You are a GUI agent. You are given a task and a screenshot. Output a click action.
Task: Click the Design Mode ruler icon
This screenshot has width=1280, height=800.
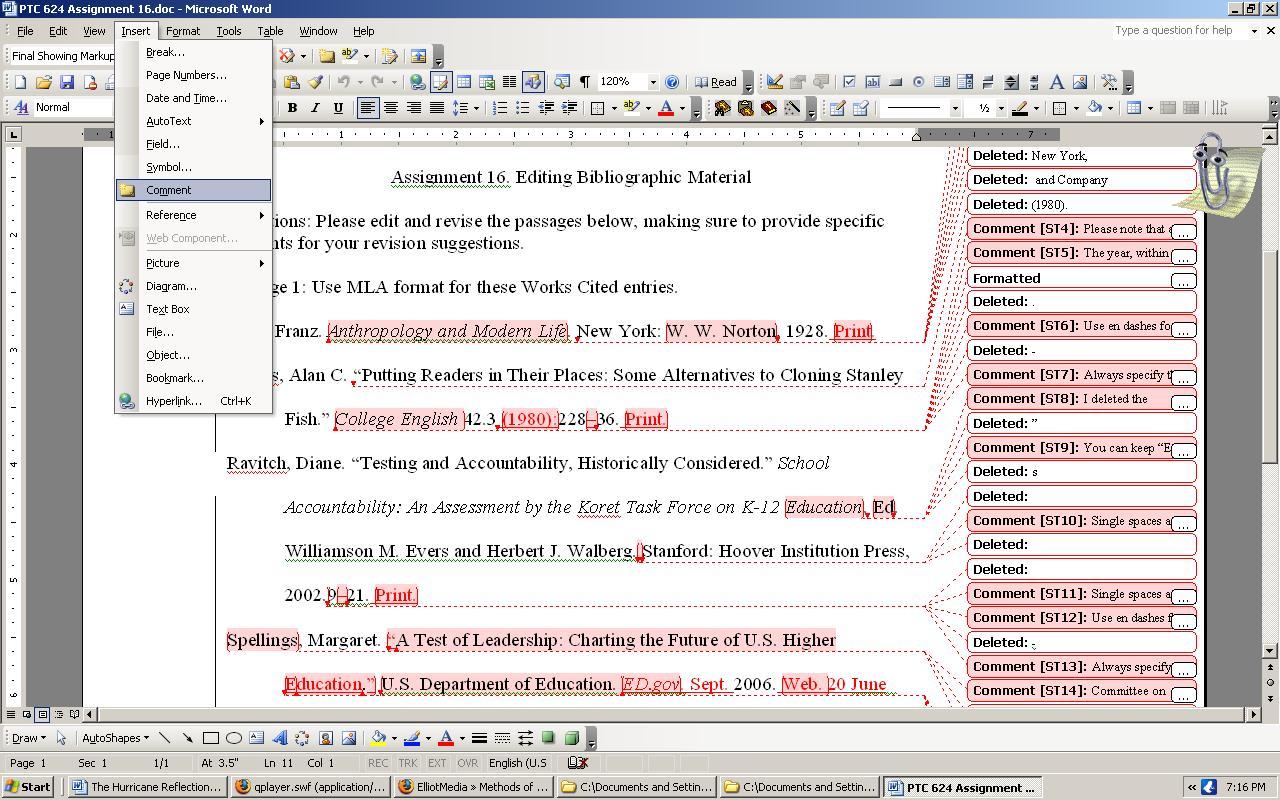[775, 82]
